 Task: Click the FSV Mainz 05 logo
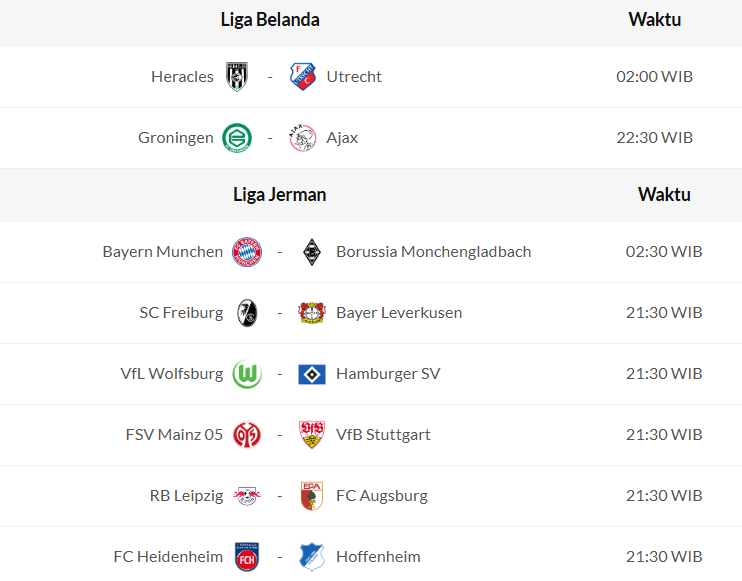(x=247, y=435)
